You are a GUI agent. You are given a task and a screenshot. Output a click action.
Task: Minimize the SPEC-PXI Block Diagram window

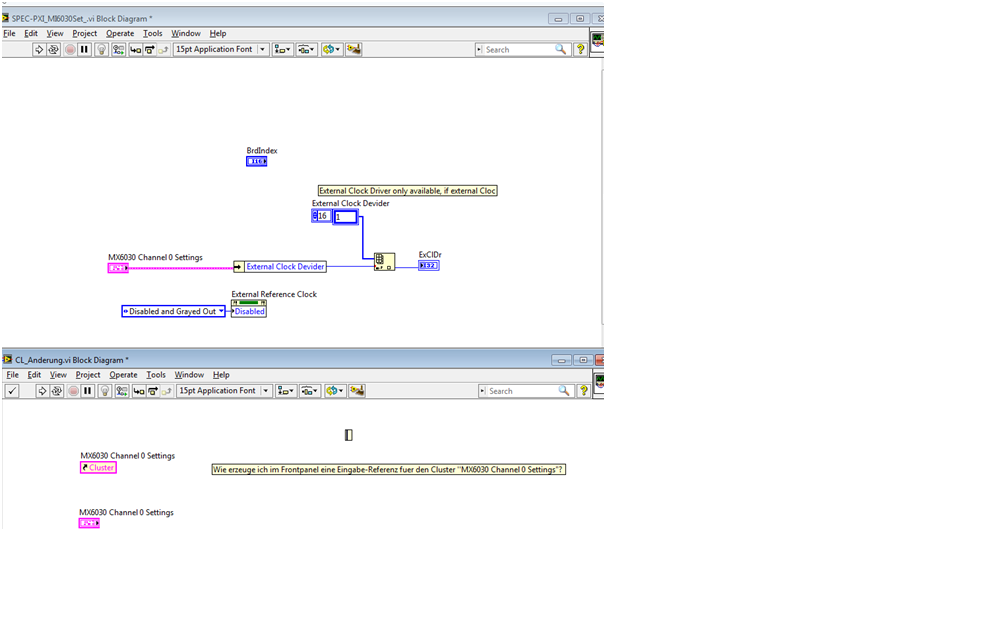pos(558,19)
